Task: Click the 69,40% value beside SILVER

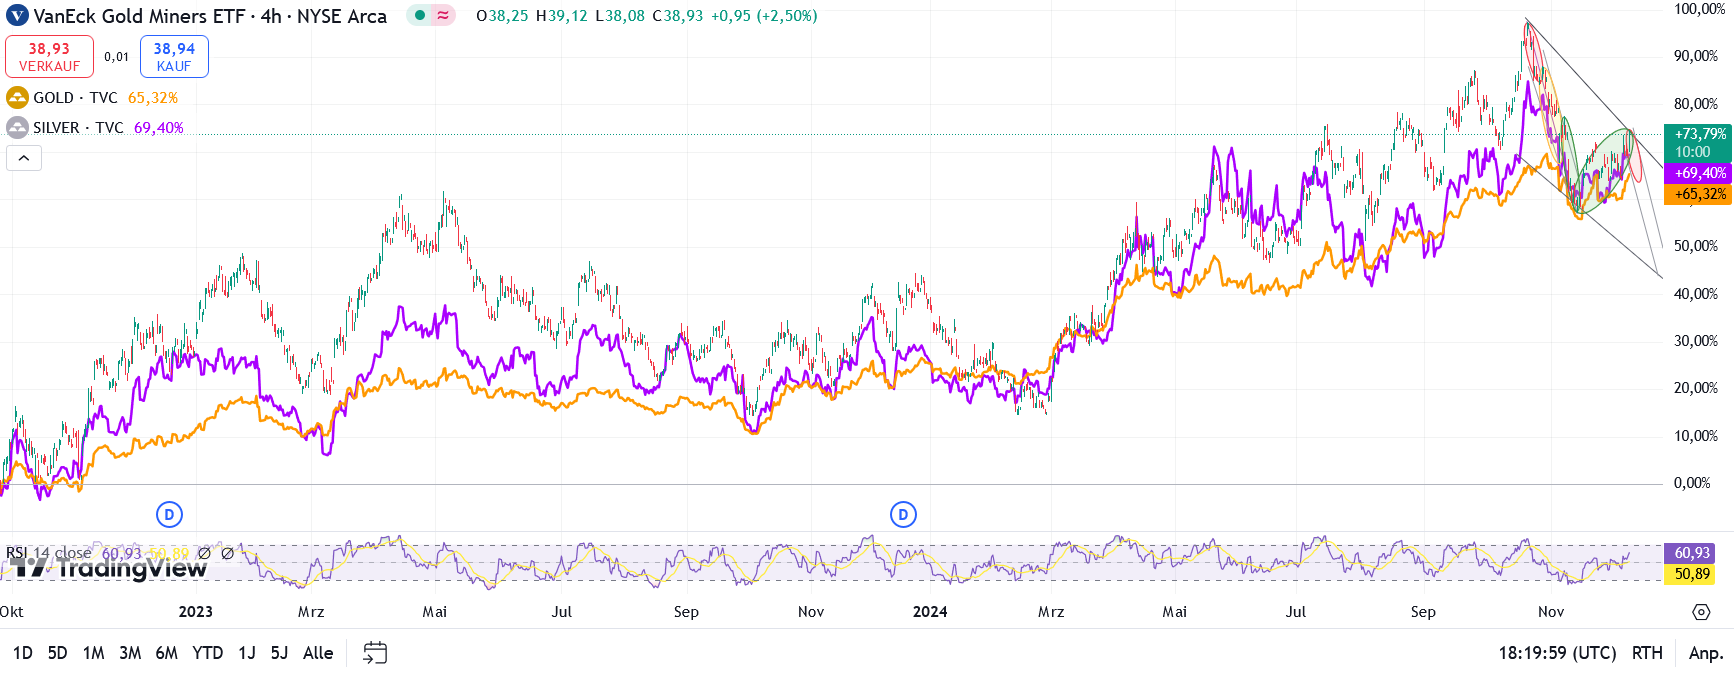Action: 159,128
